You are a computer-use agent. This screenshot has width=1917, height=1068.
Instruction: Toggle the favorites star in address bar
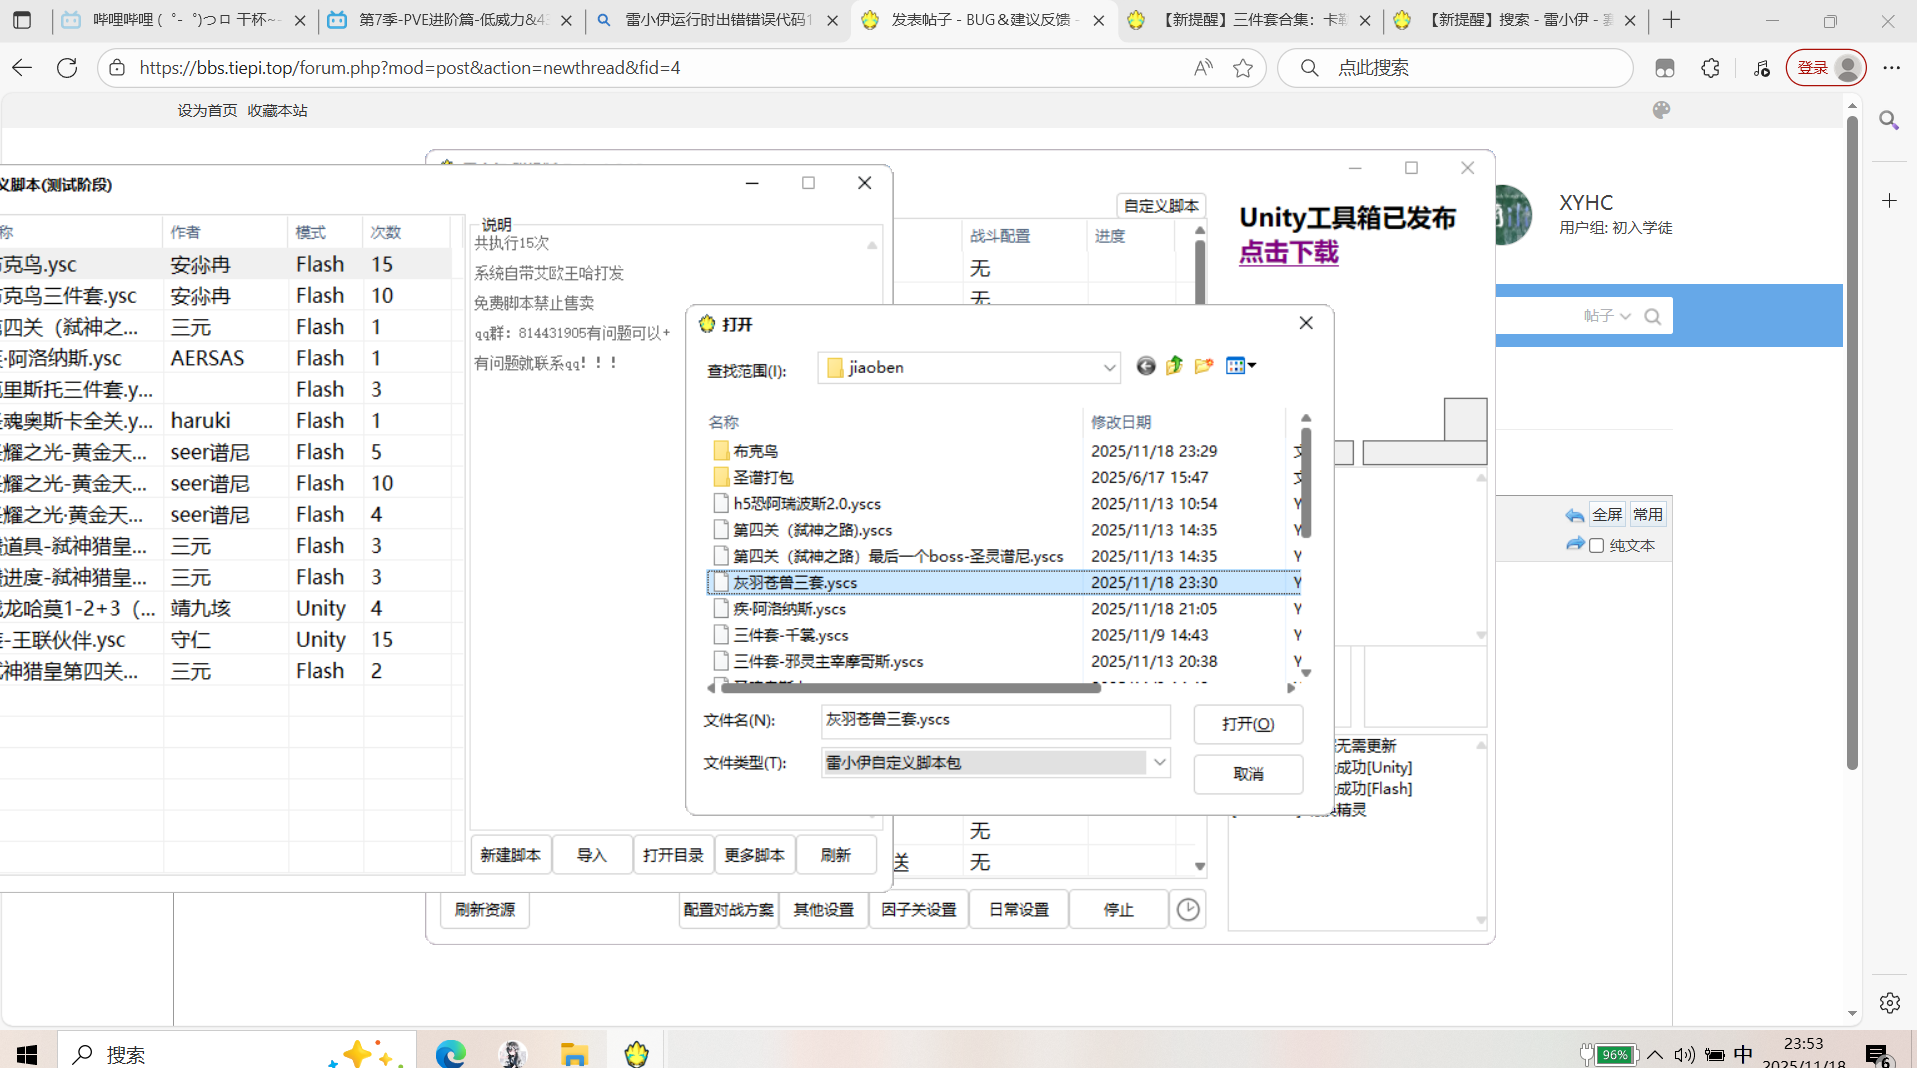tap(1243, 68)
